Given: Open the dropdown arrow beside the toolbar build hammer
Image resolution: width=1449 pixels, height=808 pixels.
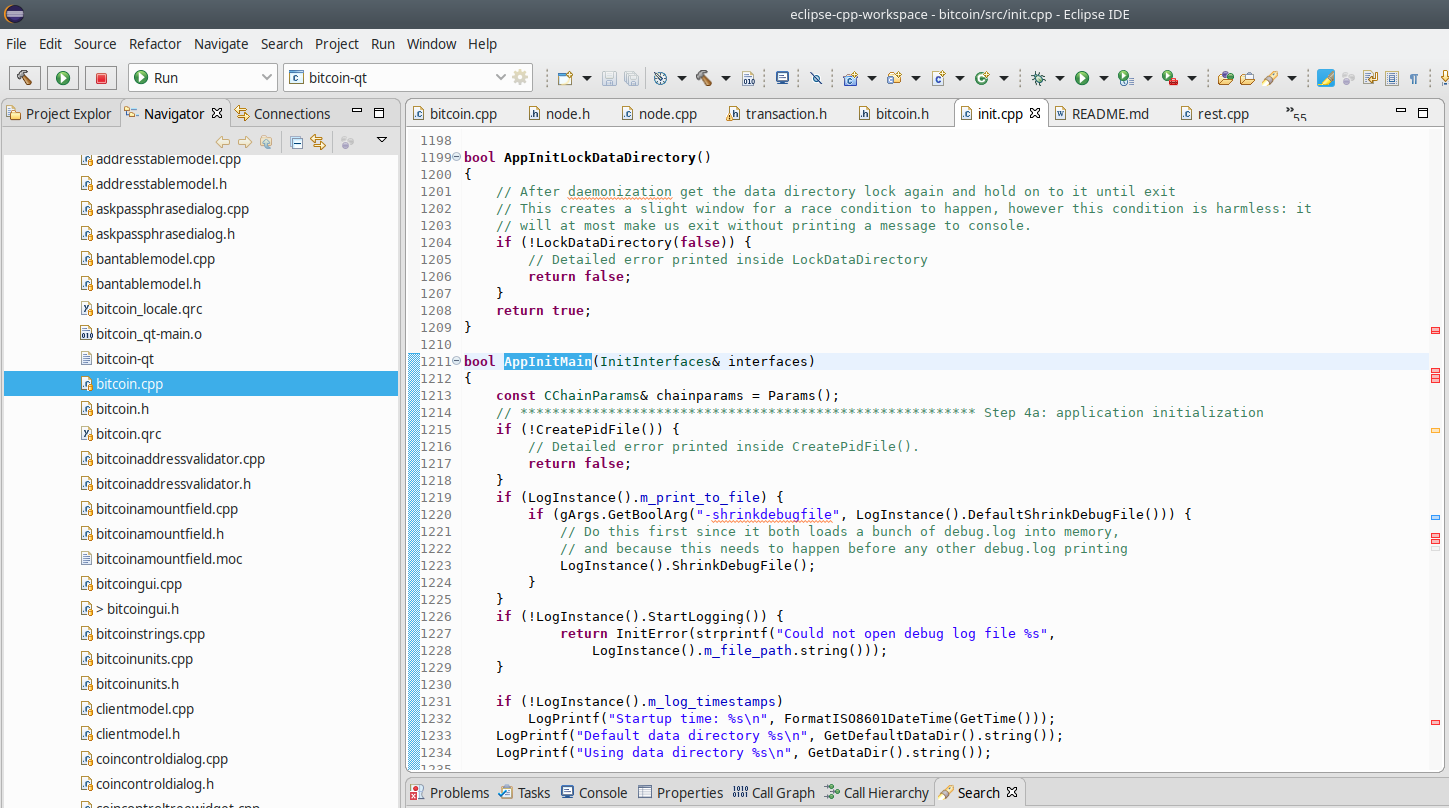Looking at the screenshot, I should tap(726, 78).
